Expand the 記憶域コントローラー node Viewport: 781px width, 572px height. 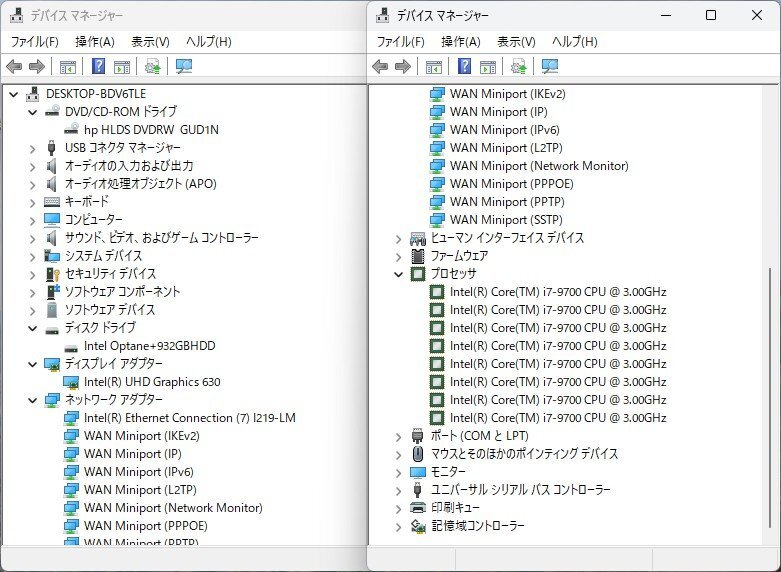pyautogui.click(x=399, y=526)
